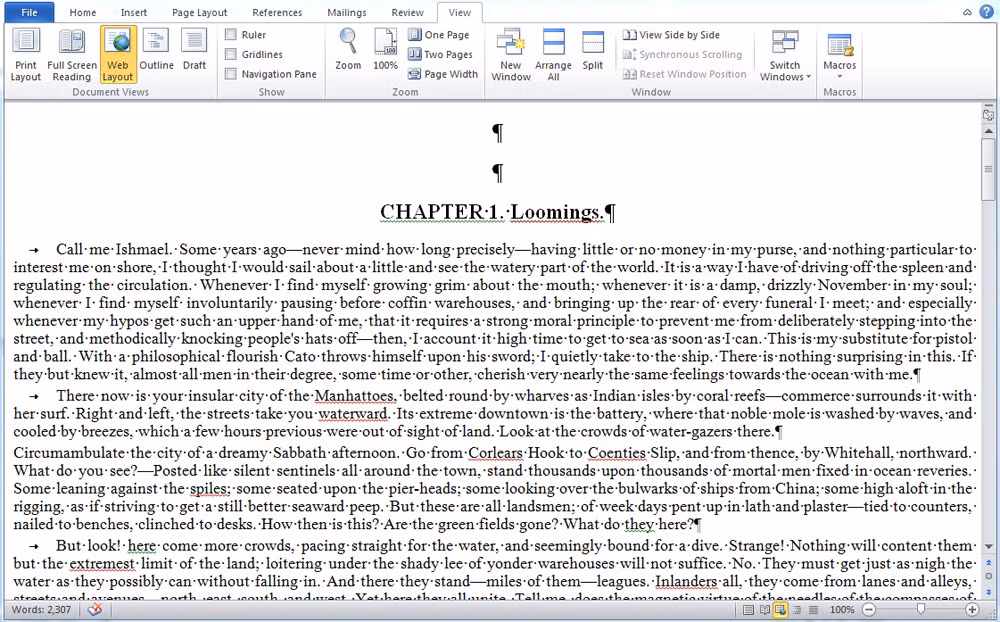Select Page Width zoom button
The height and width of the screenshot is (622, 1000).
pyautogui.click(x=442, y=74)
